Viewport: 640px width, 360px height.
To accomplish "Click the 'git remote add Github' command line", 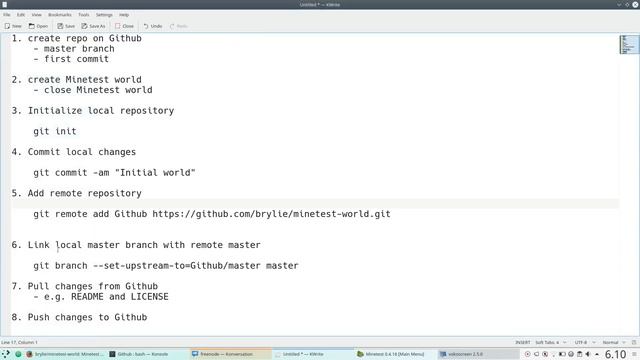I will click(x=212, y=214).
